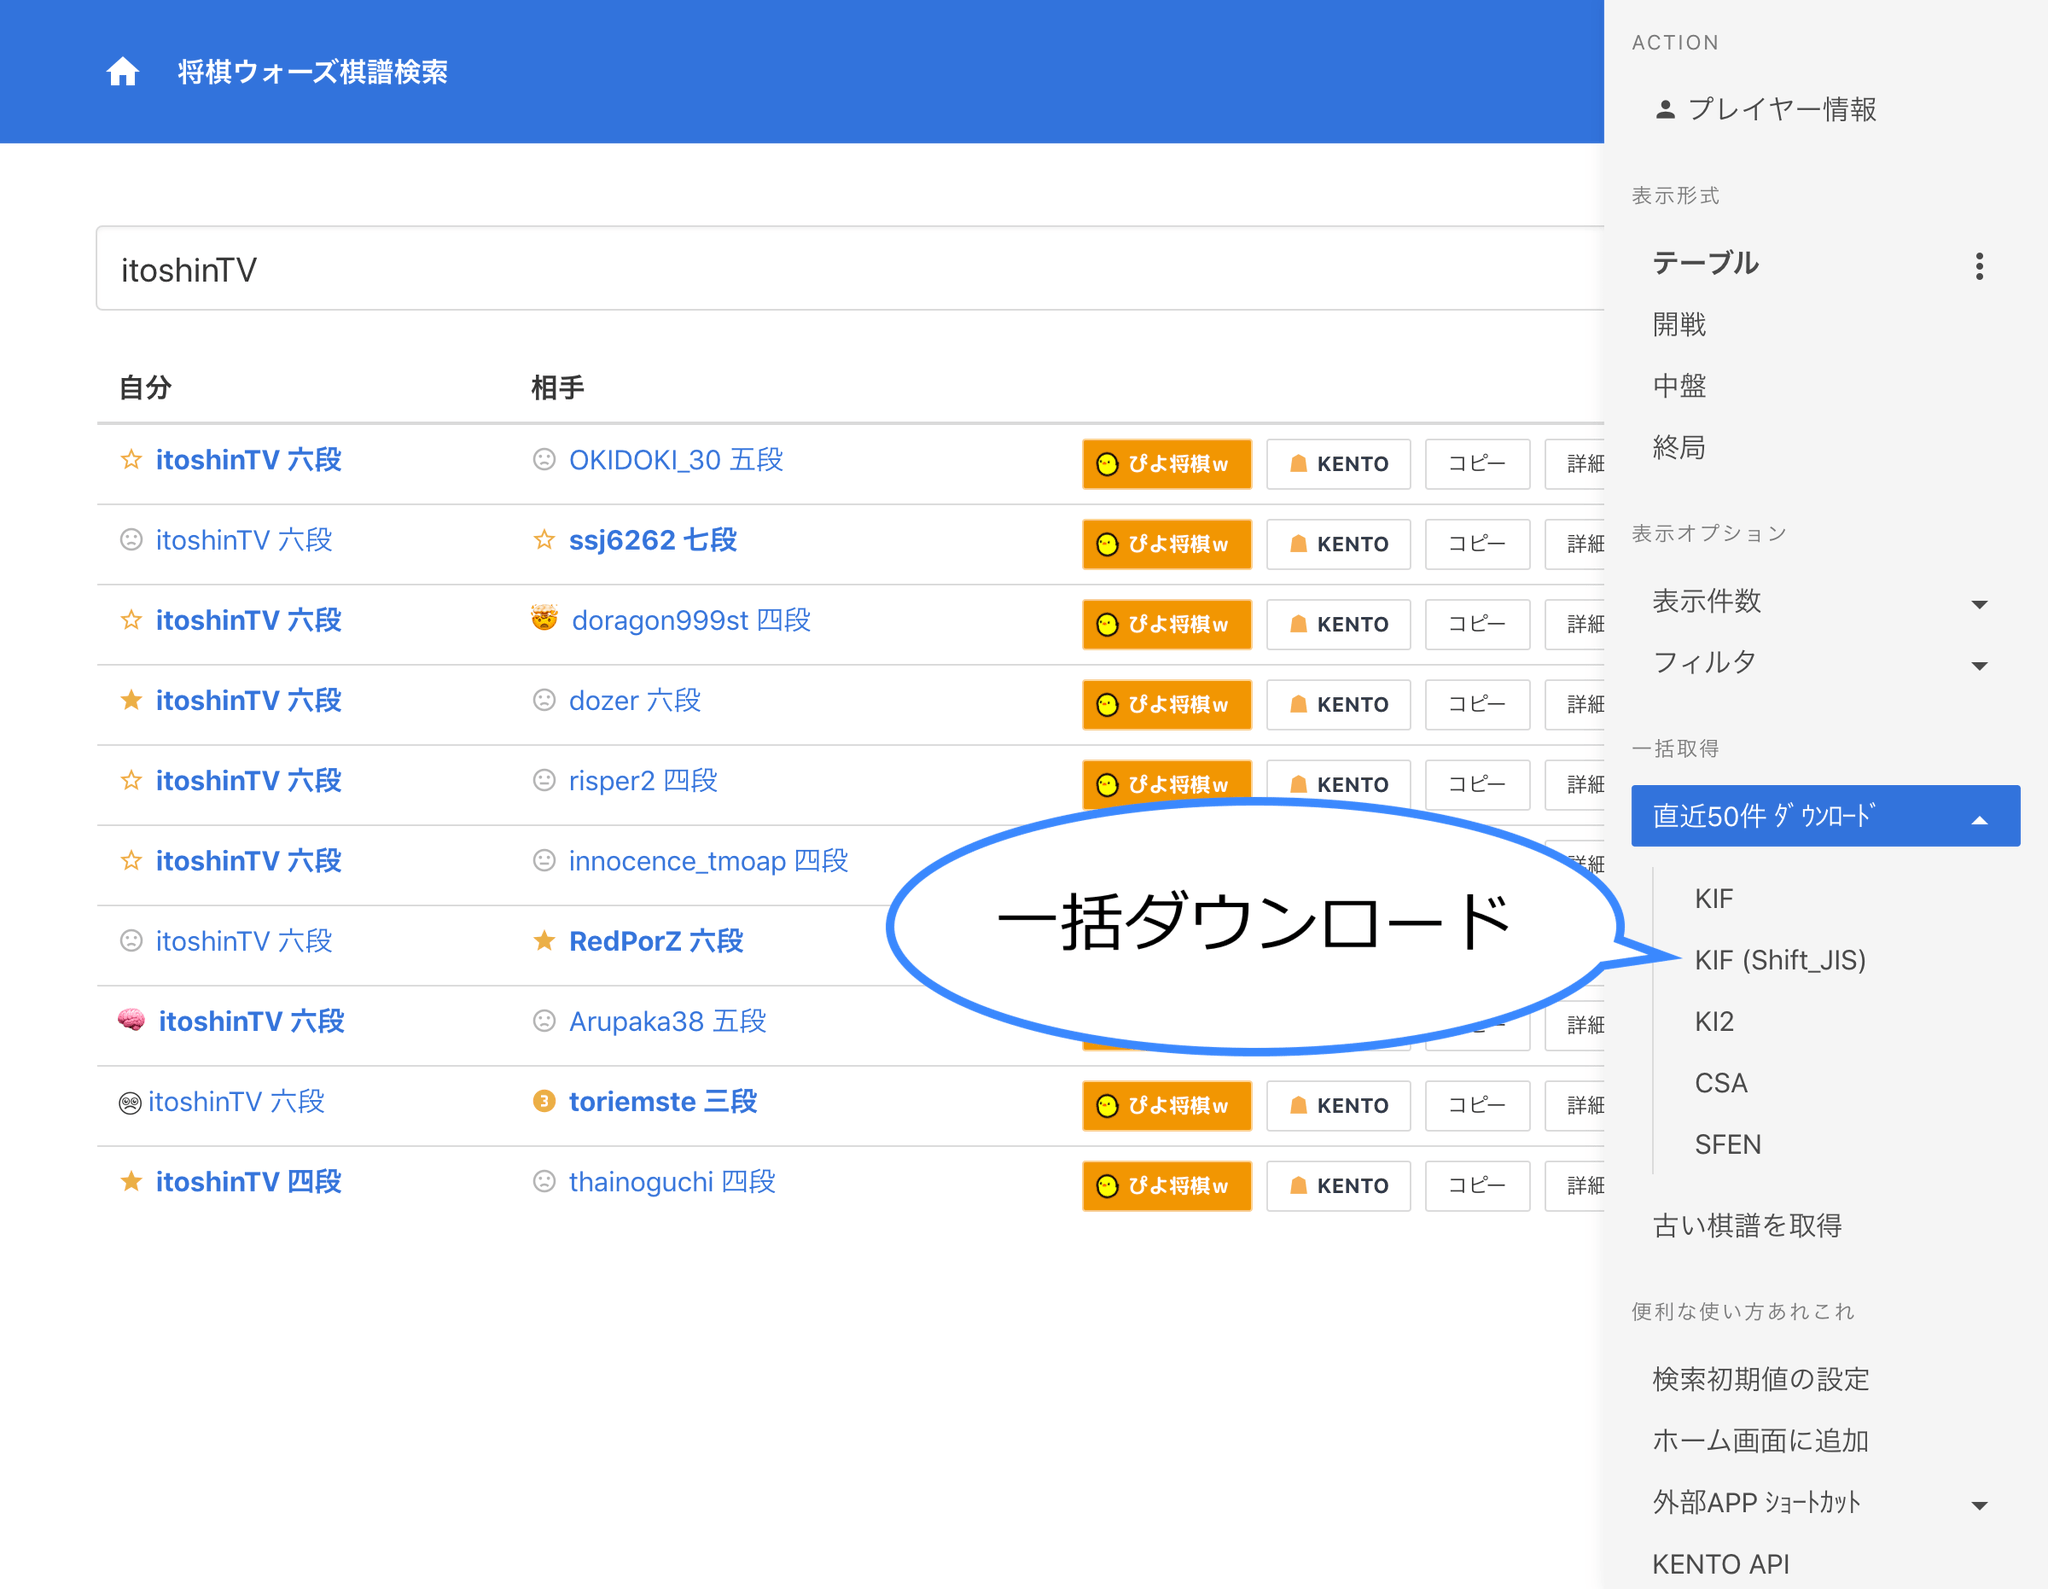
Task: Open KENTO API entry
Action: click(1720, 1563)
